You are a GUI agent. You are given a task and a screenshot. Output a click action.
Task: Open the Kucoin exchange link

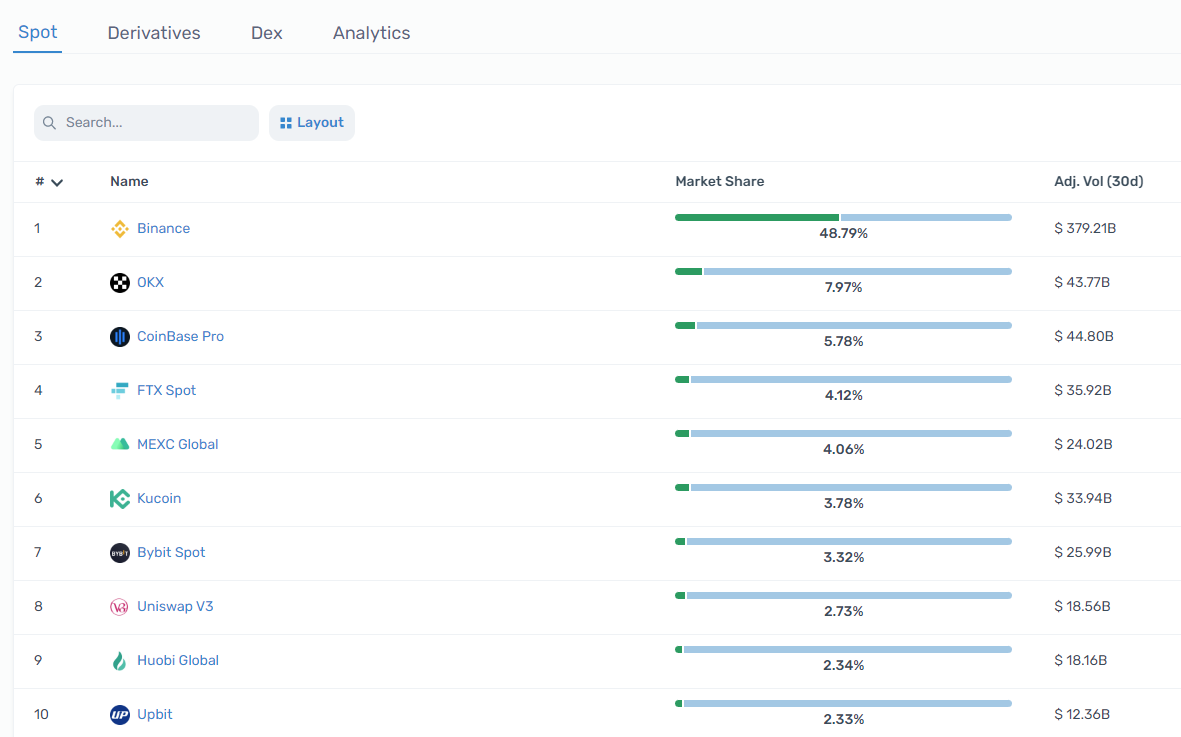click(x=159, y=498)
